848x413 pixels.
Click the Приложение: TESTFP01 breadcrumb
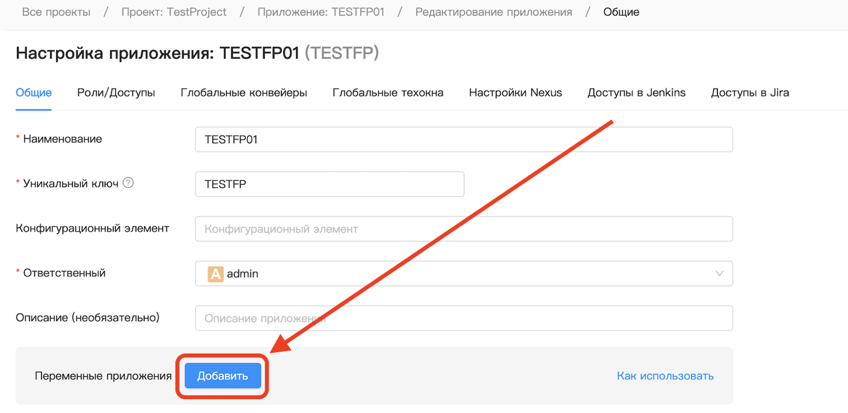coord(320,12)
